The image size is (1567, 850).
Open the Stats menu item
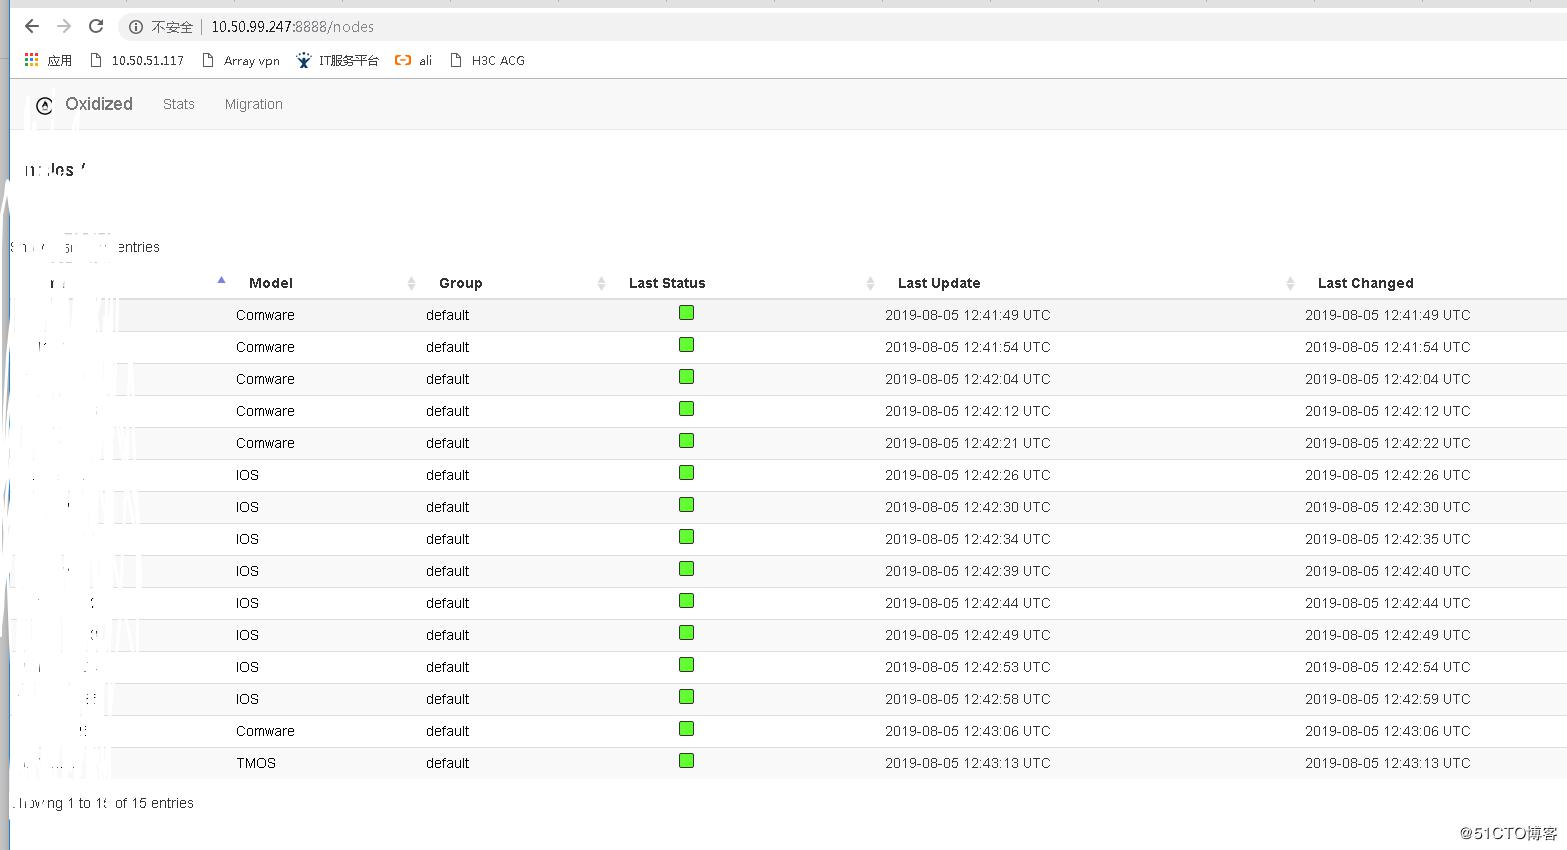(x=179, y=104)
